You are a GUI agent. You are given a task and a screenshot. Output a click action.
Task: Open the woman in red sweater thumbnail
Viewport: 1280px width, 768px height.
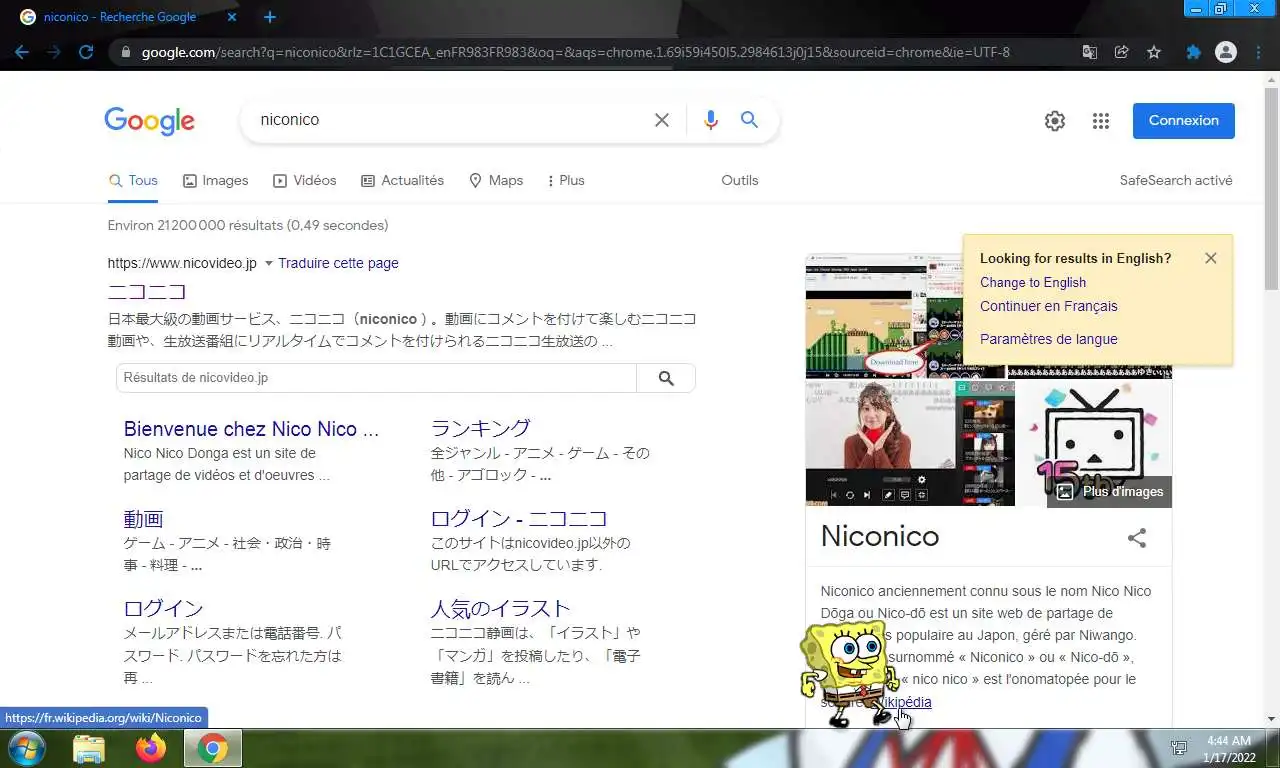[879, 442]
